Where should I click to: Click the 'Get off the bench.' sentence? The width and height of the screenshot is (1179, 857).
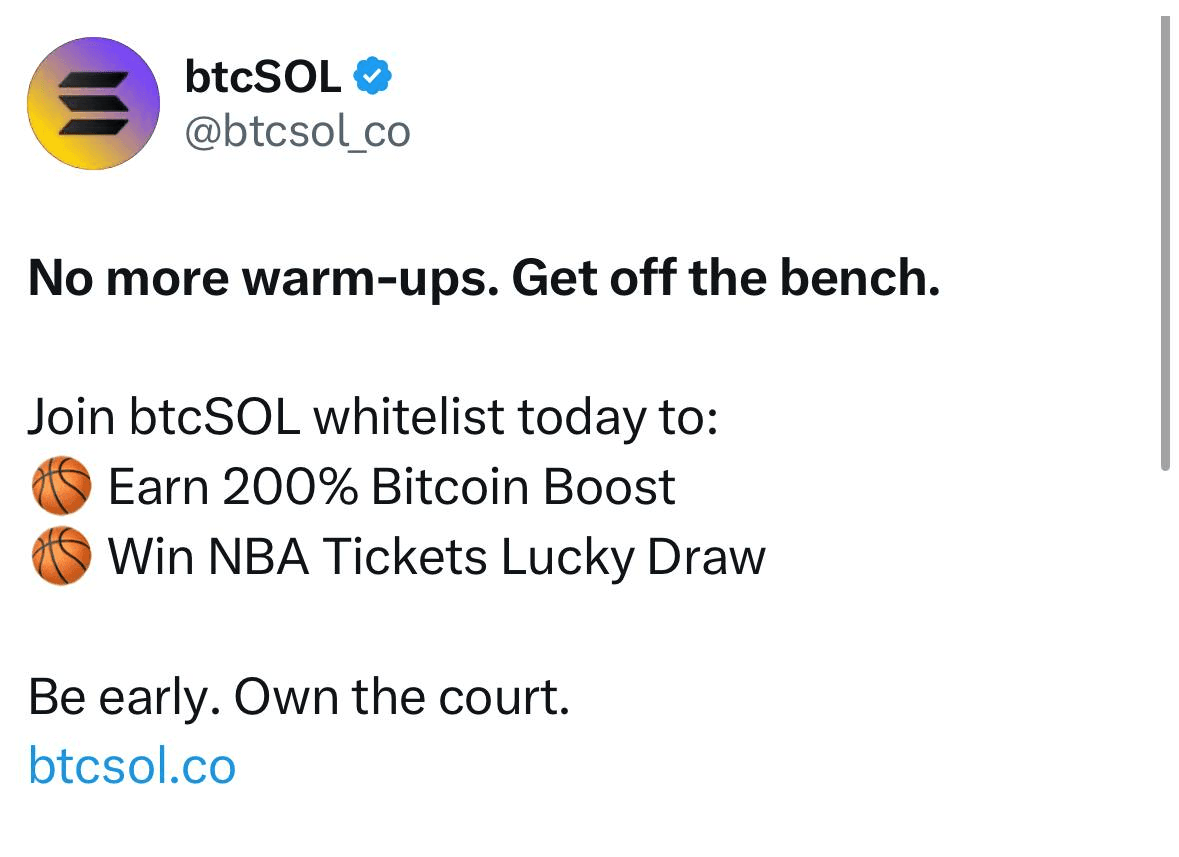click(726, 278)
